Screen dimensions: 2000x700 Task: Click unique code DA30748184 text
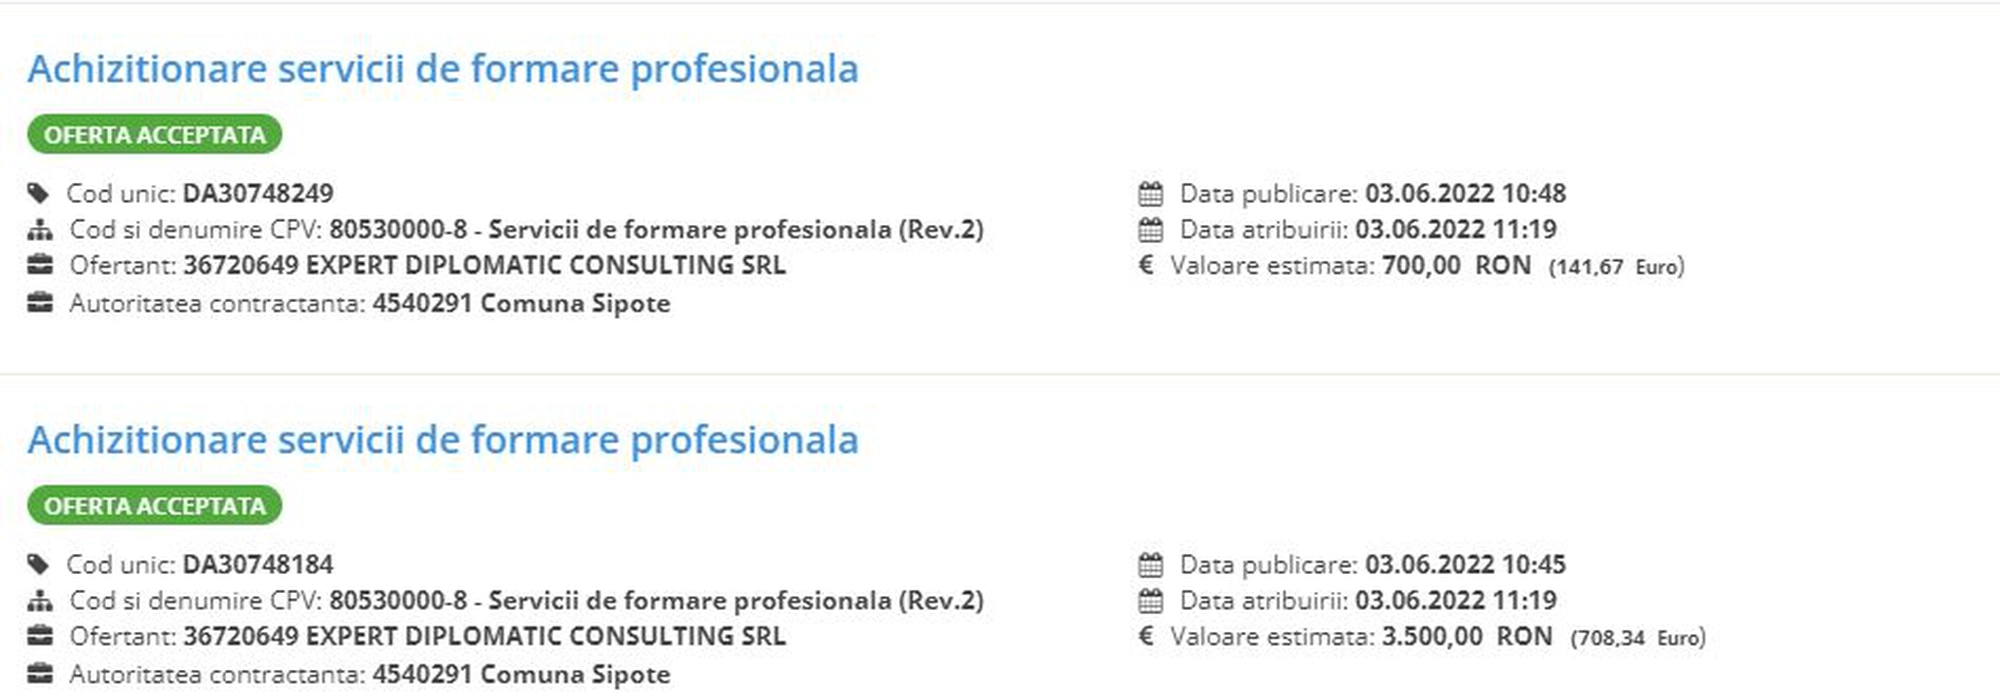tap(258, 565)
